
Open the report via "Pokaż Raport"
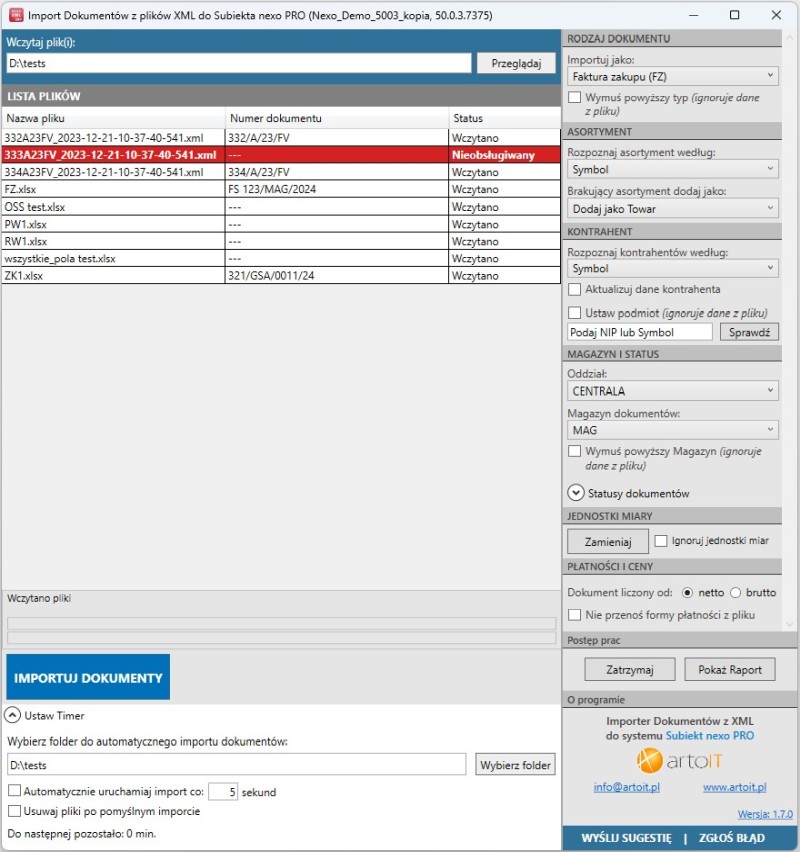[730, 668]
